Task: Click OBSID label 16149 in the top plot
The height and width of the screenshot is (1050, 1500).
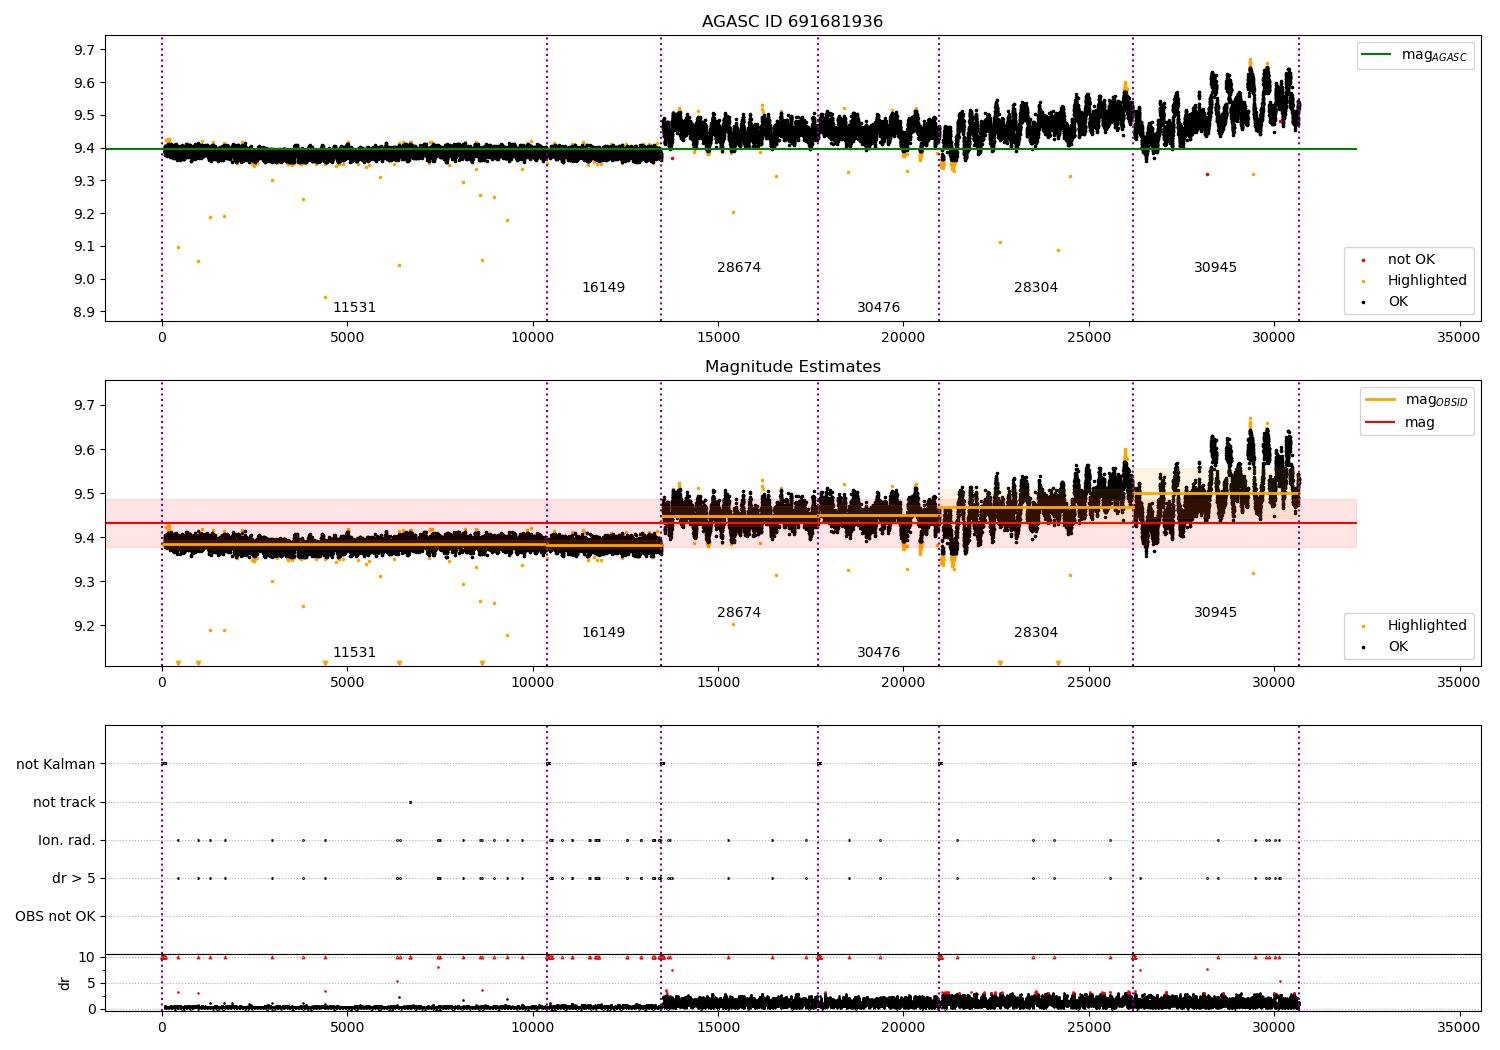Action: [x=603, y=288]
